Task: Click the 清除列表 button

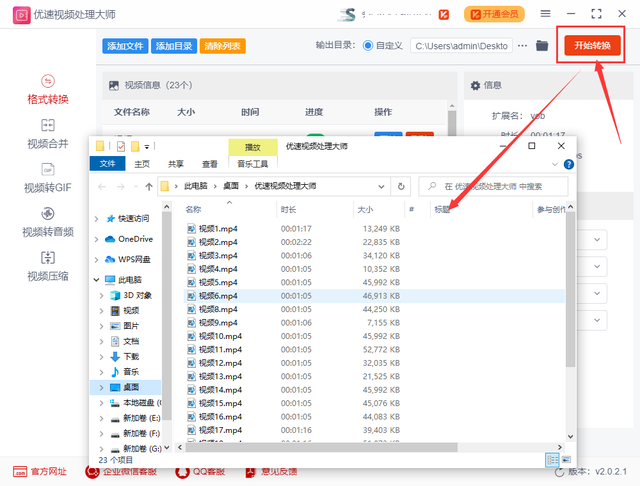Action: (x=222, y=46)
